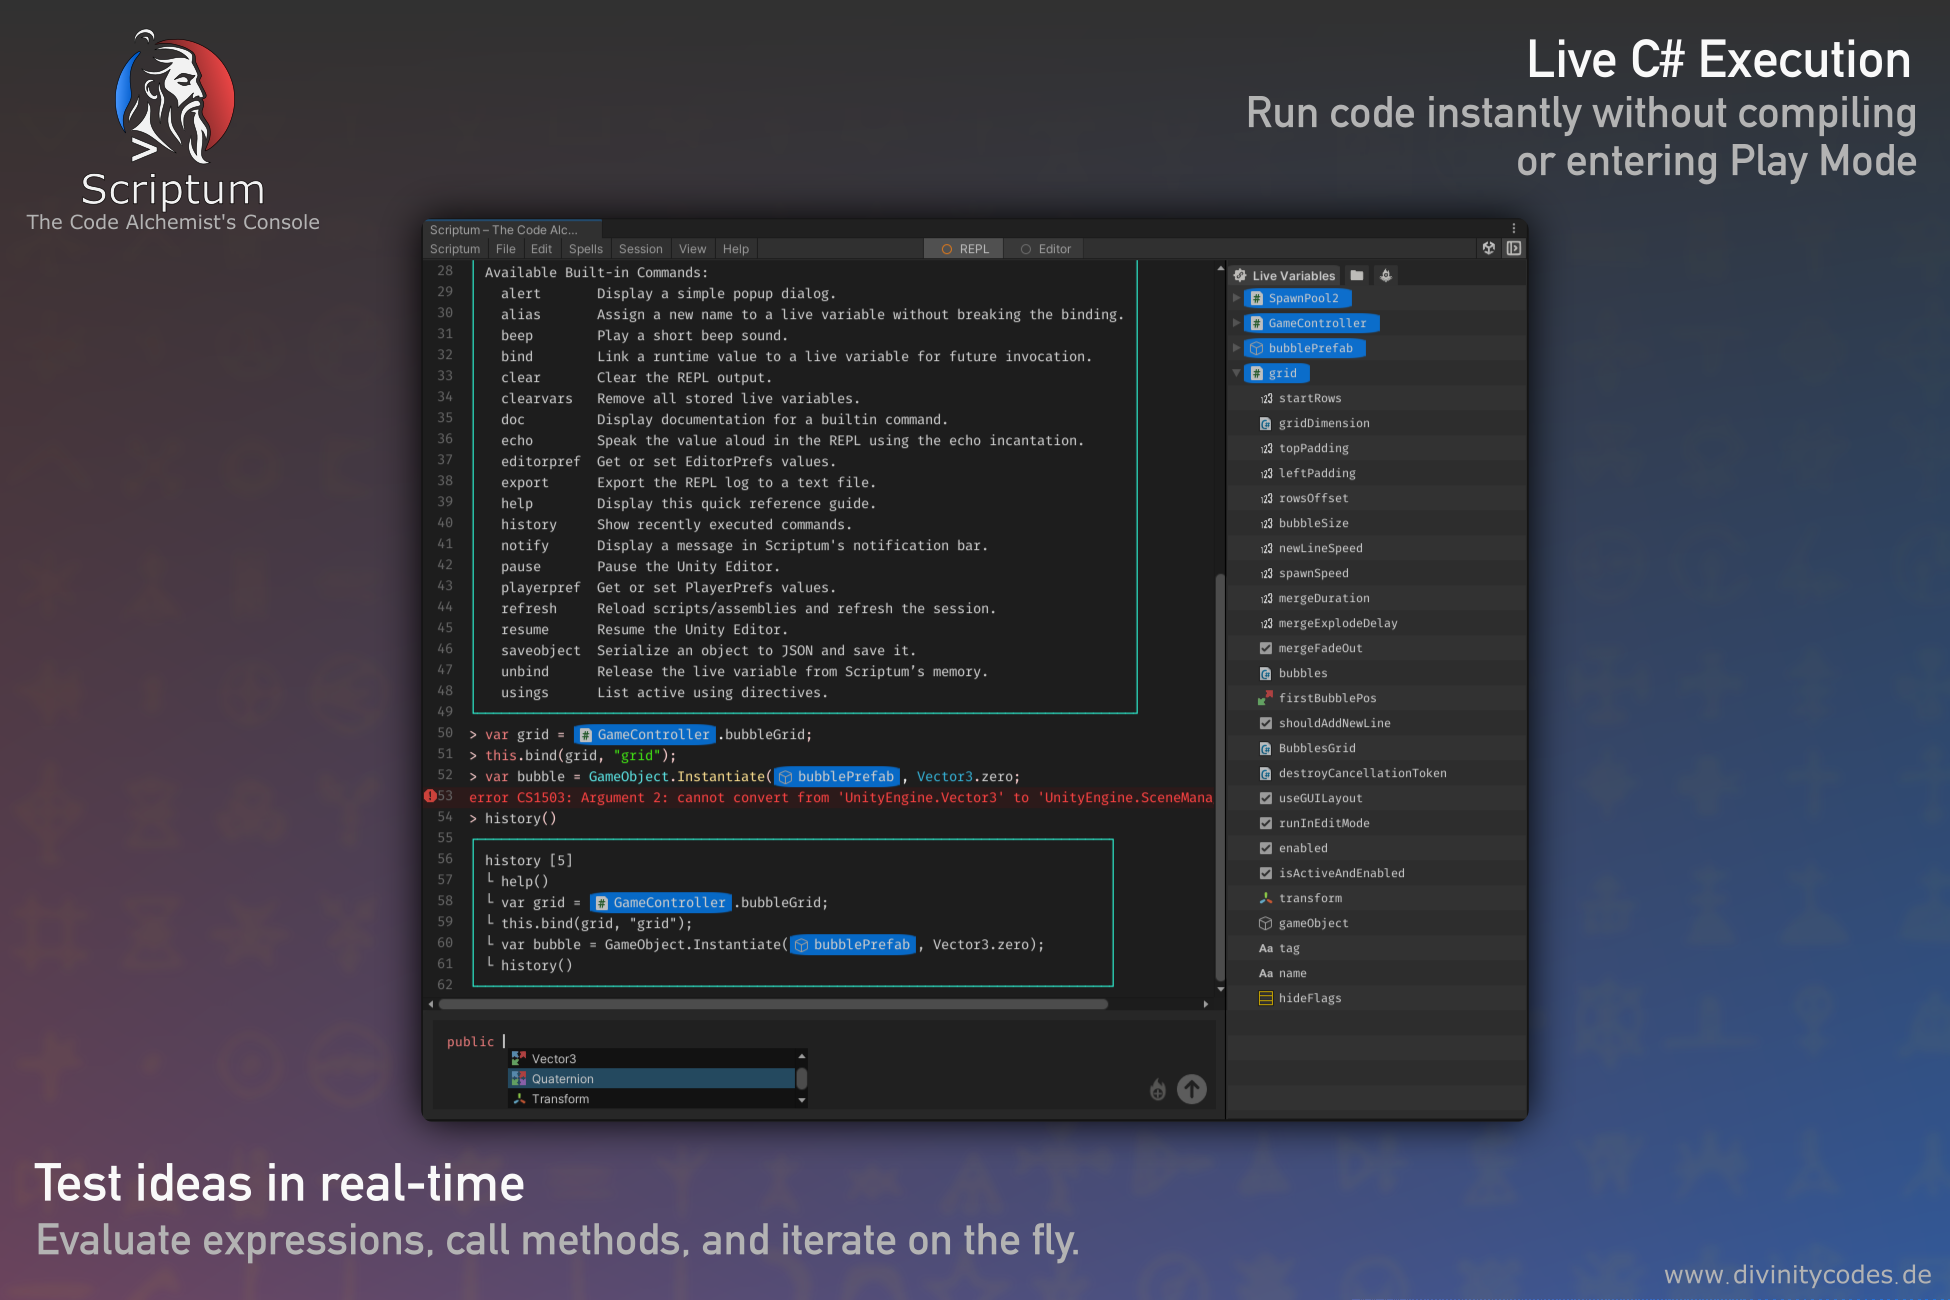Screen dimensions: 1950x1300
Task: Click the Transform suggestion icon in autocomplete
Action: click(519, 1098)
